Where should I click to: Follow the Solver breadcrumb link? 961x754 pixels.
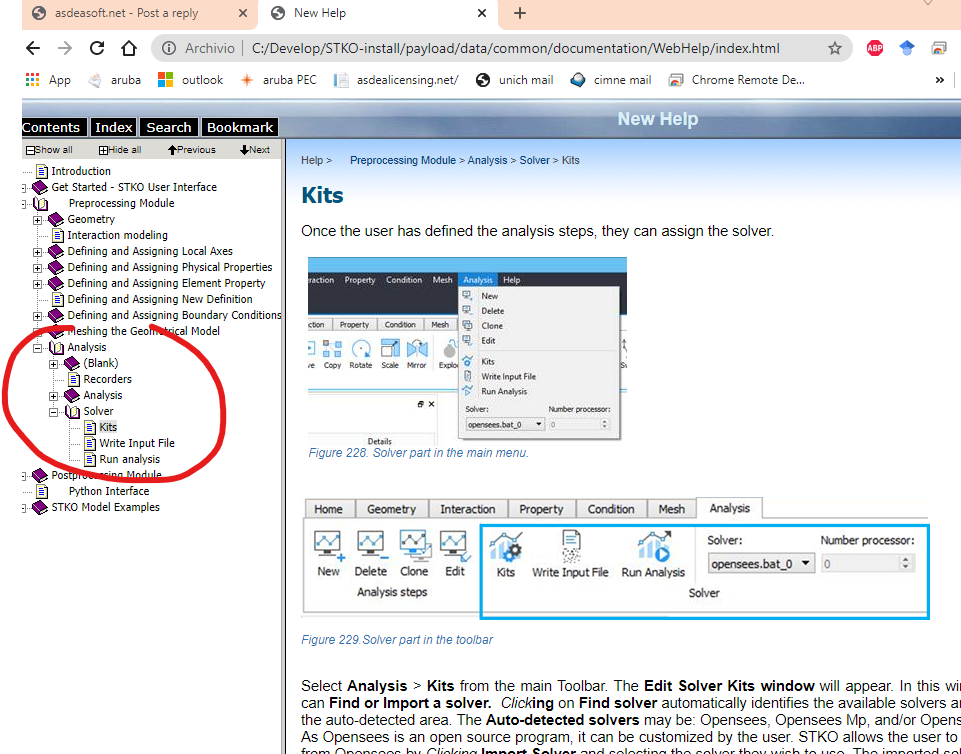[x=534, y=160]
